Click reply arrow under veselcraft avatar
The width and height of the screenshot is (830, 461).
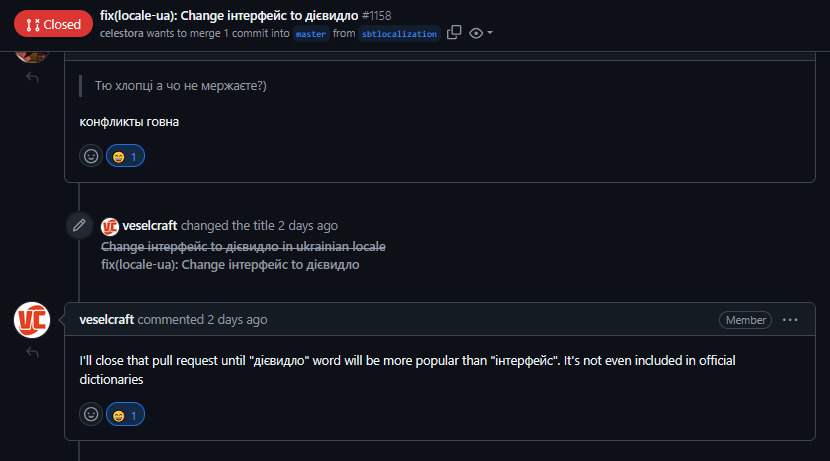point(32,352)
